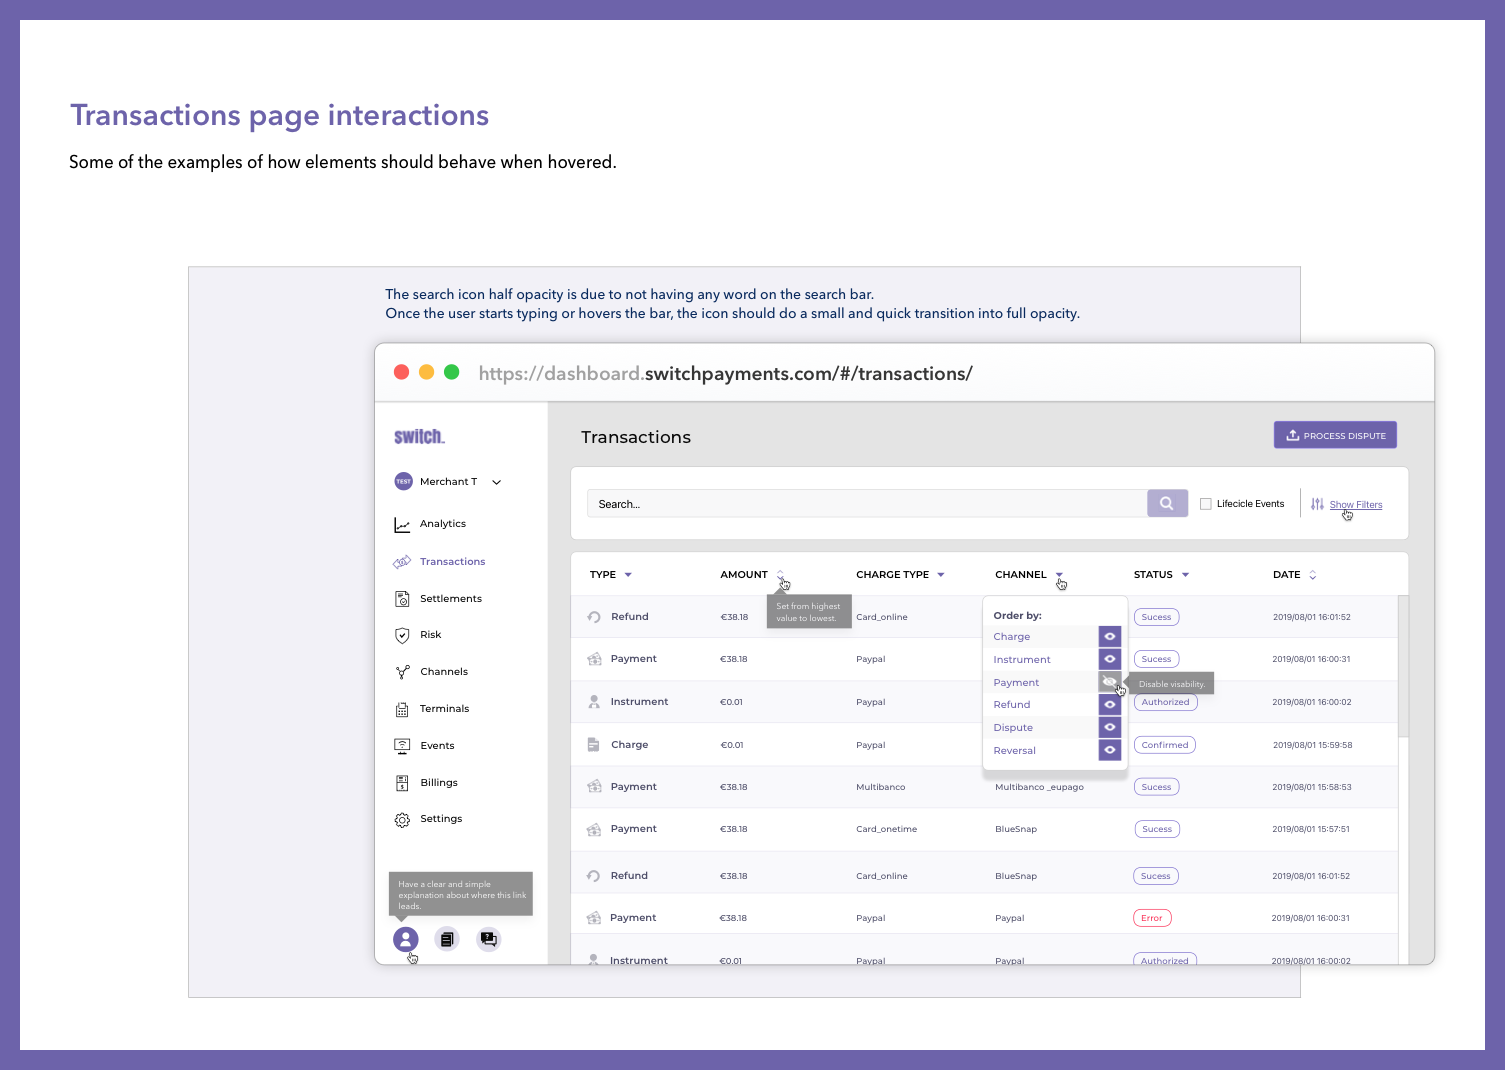The height and width of the screenshot is (1070, 1505).
Task: Click the PROCESS DISPUTE button
Action: tap(1335, 435)
